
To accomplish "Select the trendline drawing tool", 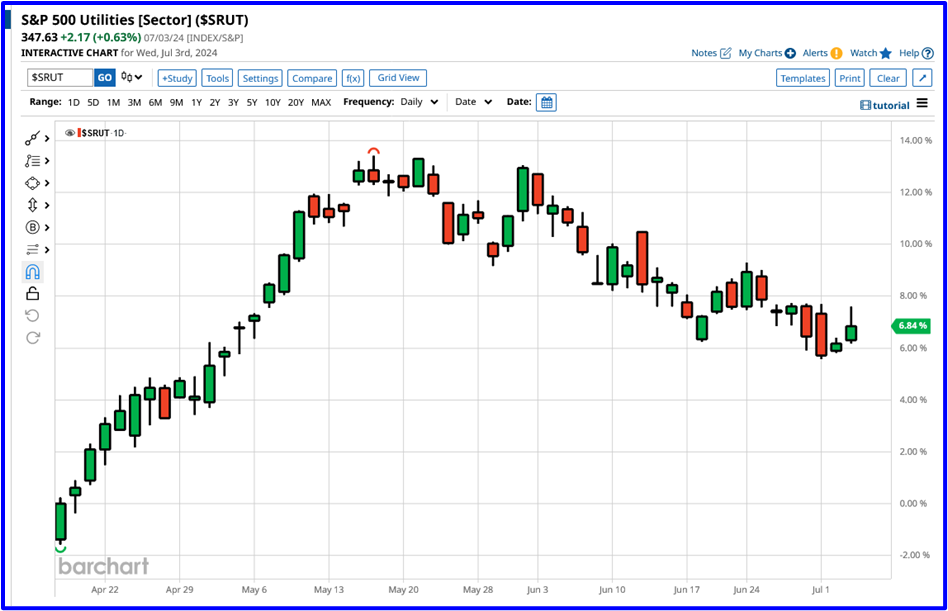I will pyautogui.click(x=30, y=137).
